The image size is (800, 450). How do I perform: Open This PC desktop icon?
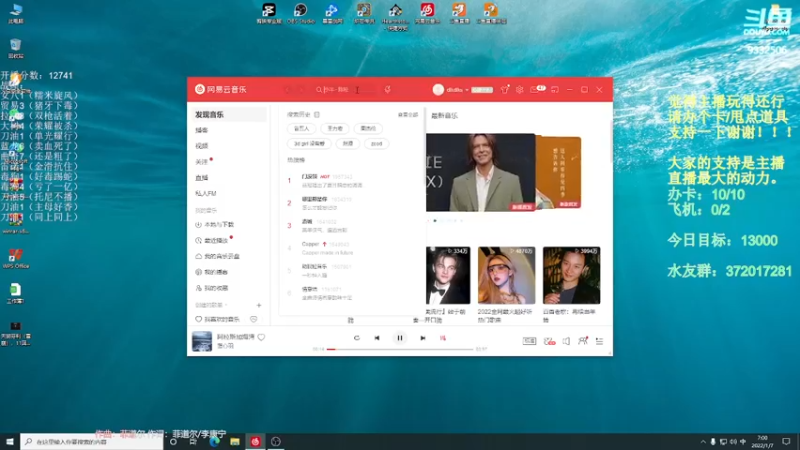(15, 13)
